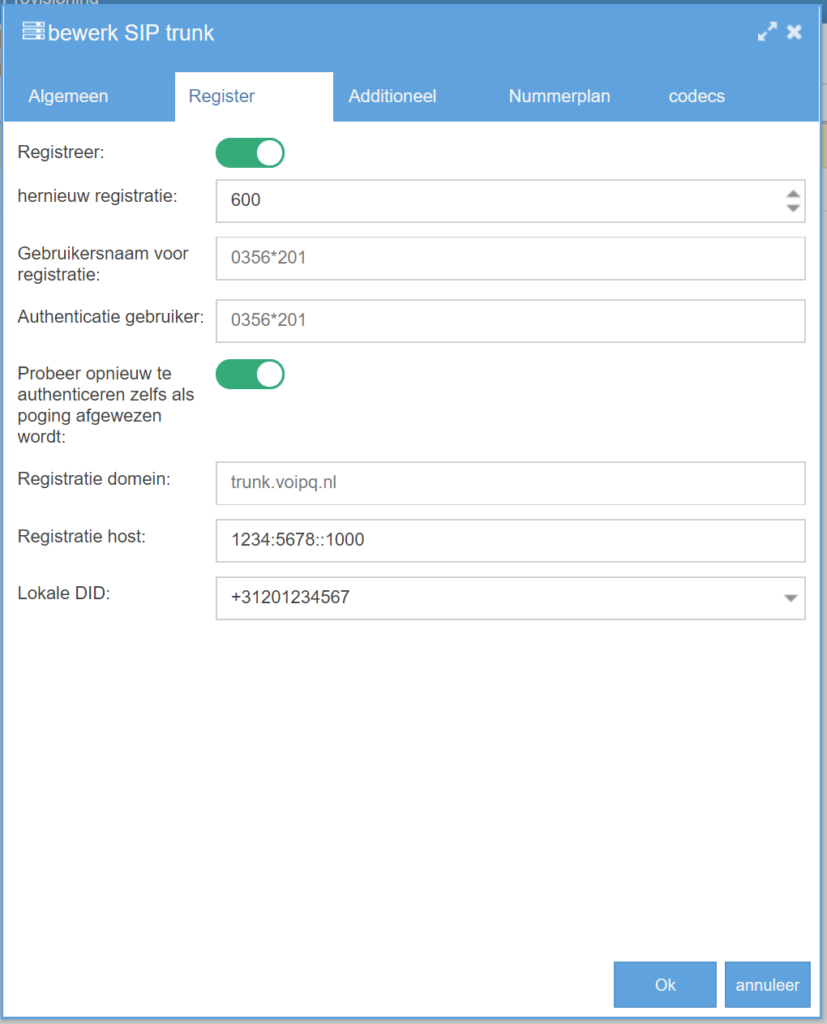This screenshot has width=827, height=1024.
Task: Select the Register tab
Action: click(222, 97)
